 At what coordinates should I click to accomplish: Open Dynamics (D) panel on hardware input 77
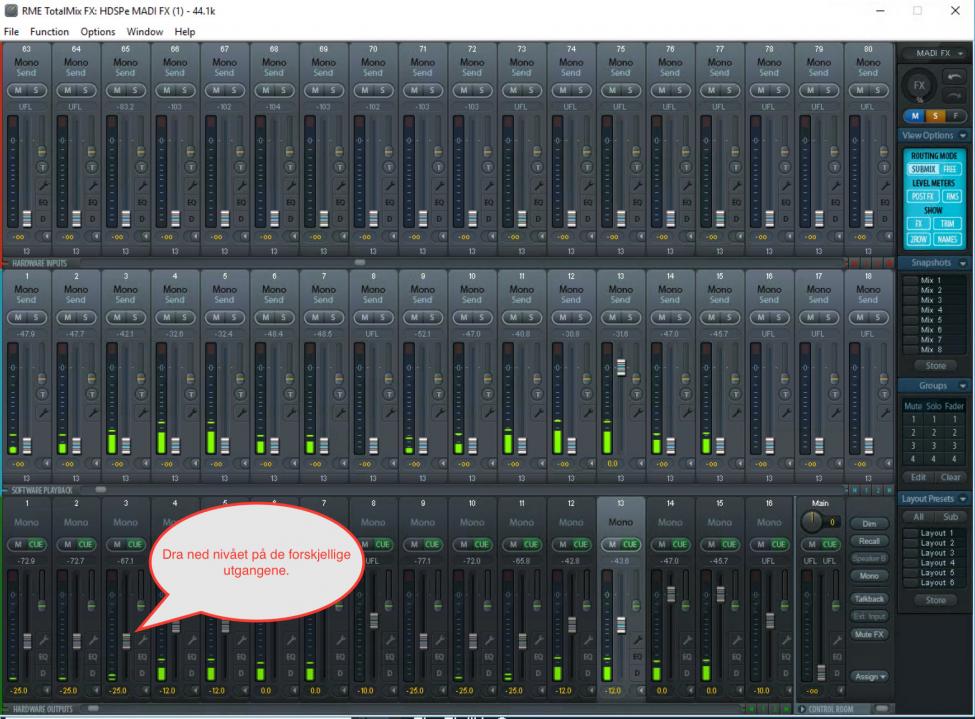click(x=737, y=219)
